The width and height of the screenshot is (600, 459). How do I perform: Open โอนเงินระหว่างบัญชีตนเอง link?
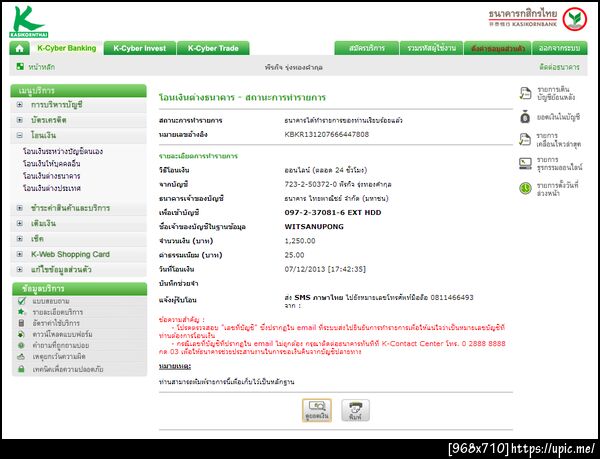(63, 151)
